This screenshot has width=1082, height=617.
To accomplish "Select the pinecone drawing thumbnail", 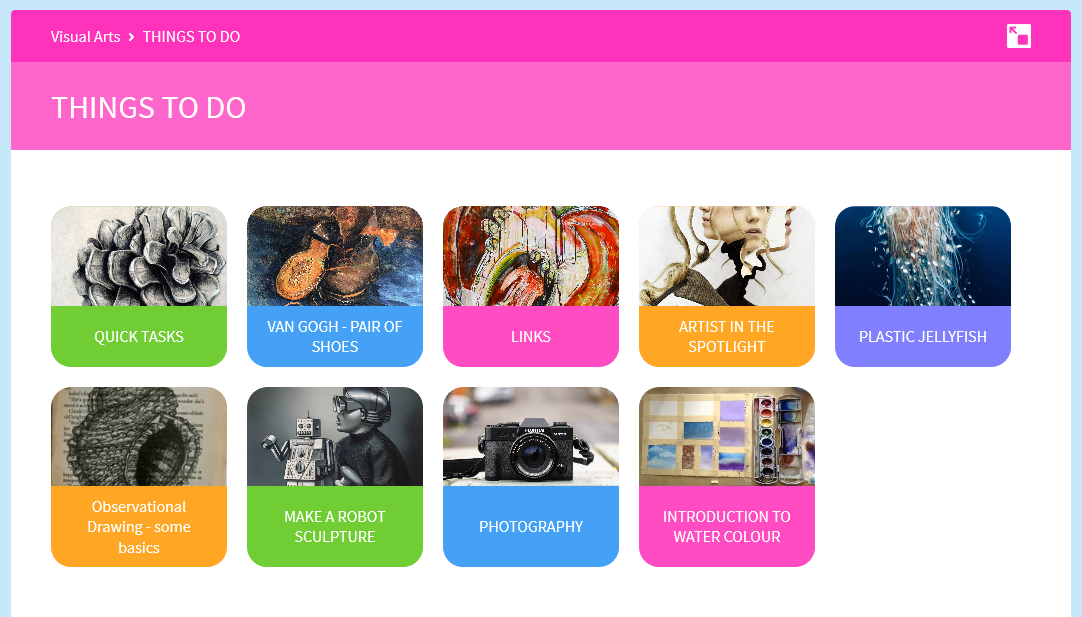I will click(139, 256).
